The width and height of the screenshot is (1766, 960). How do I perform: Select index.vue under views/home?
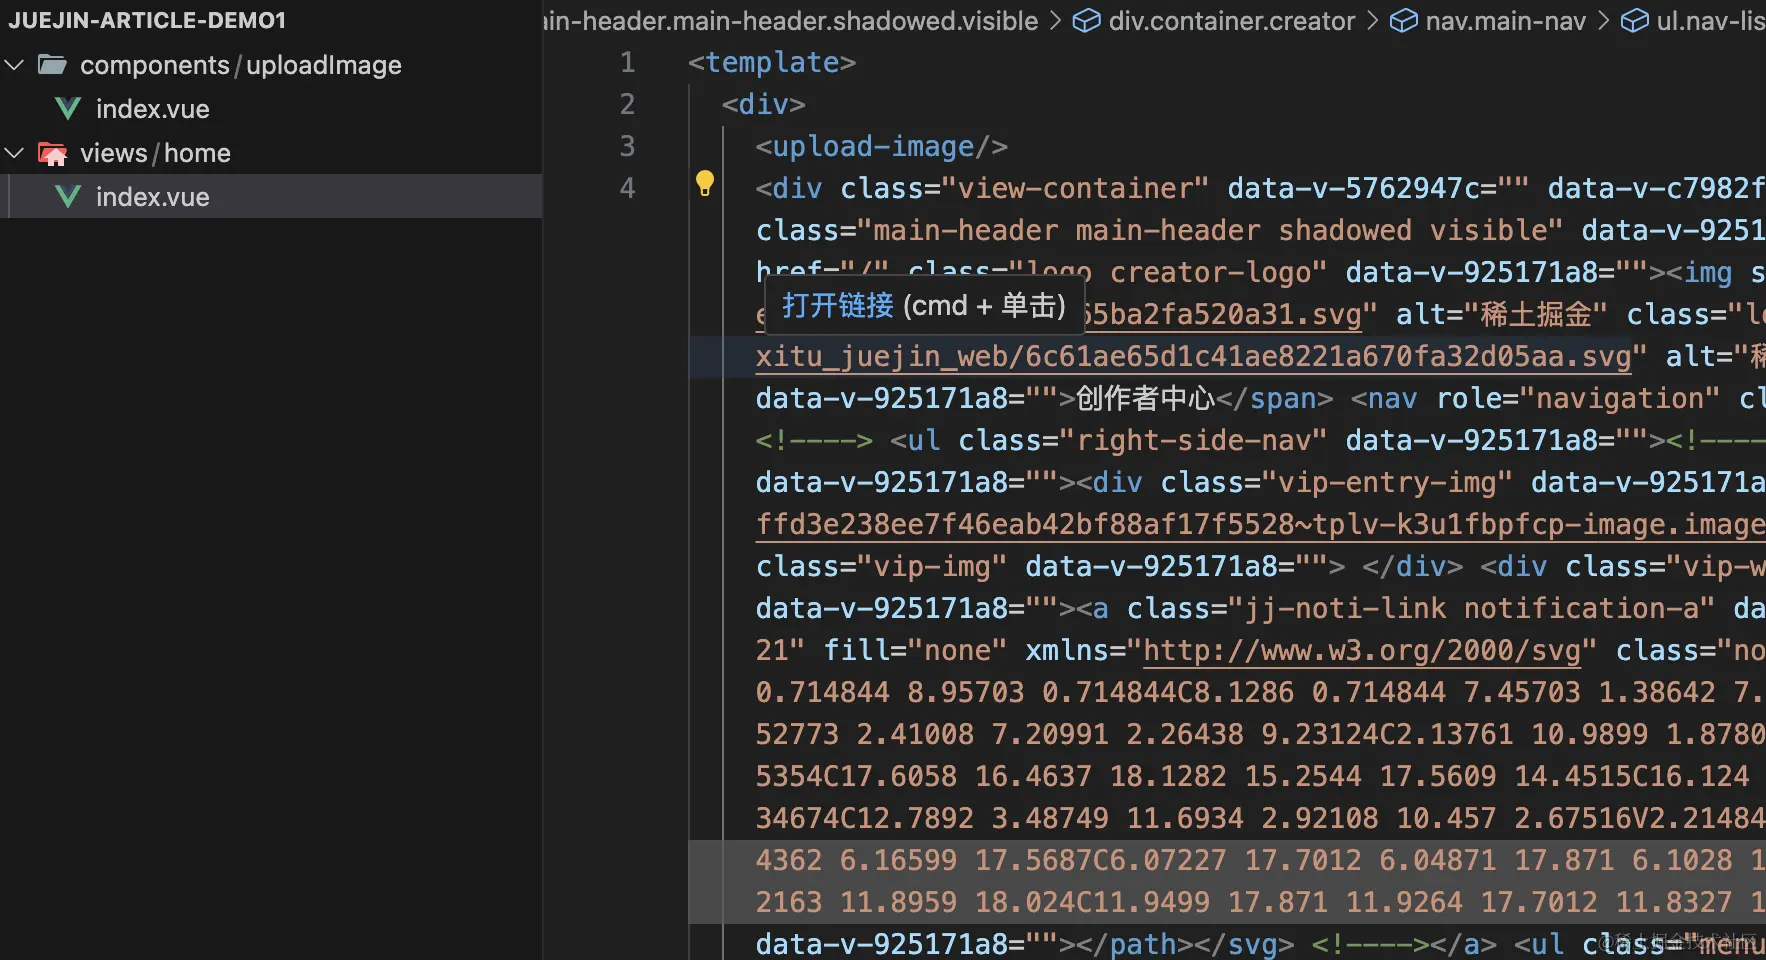(271, 197)
